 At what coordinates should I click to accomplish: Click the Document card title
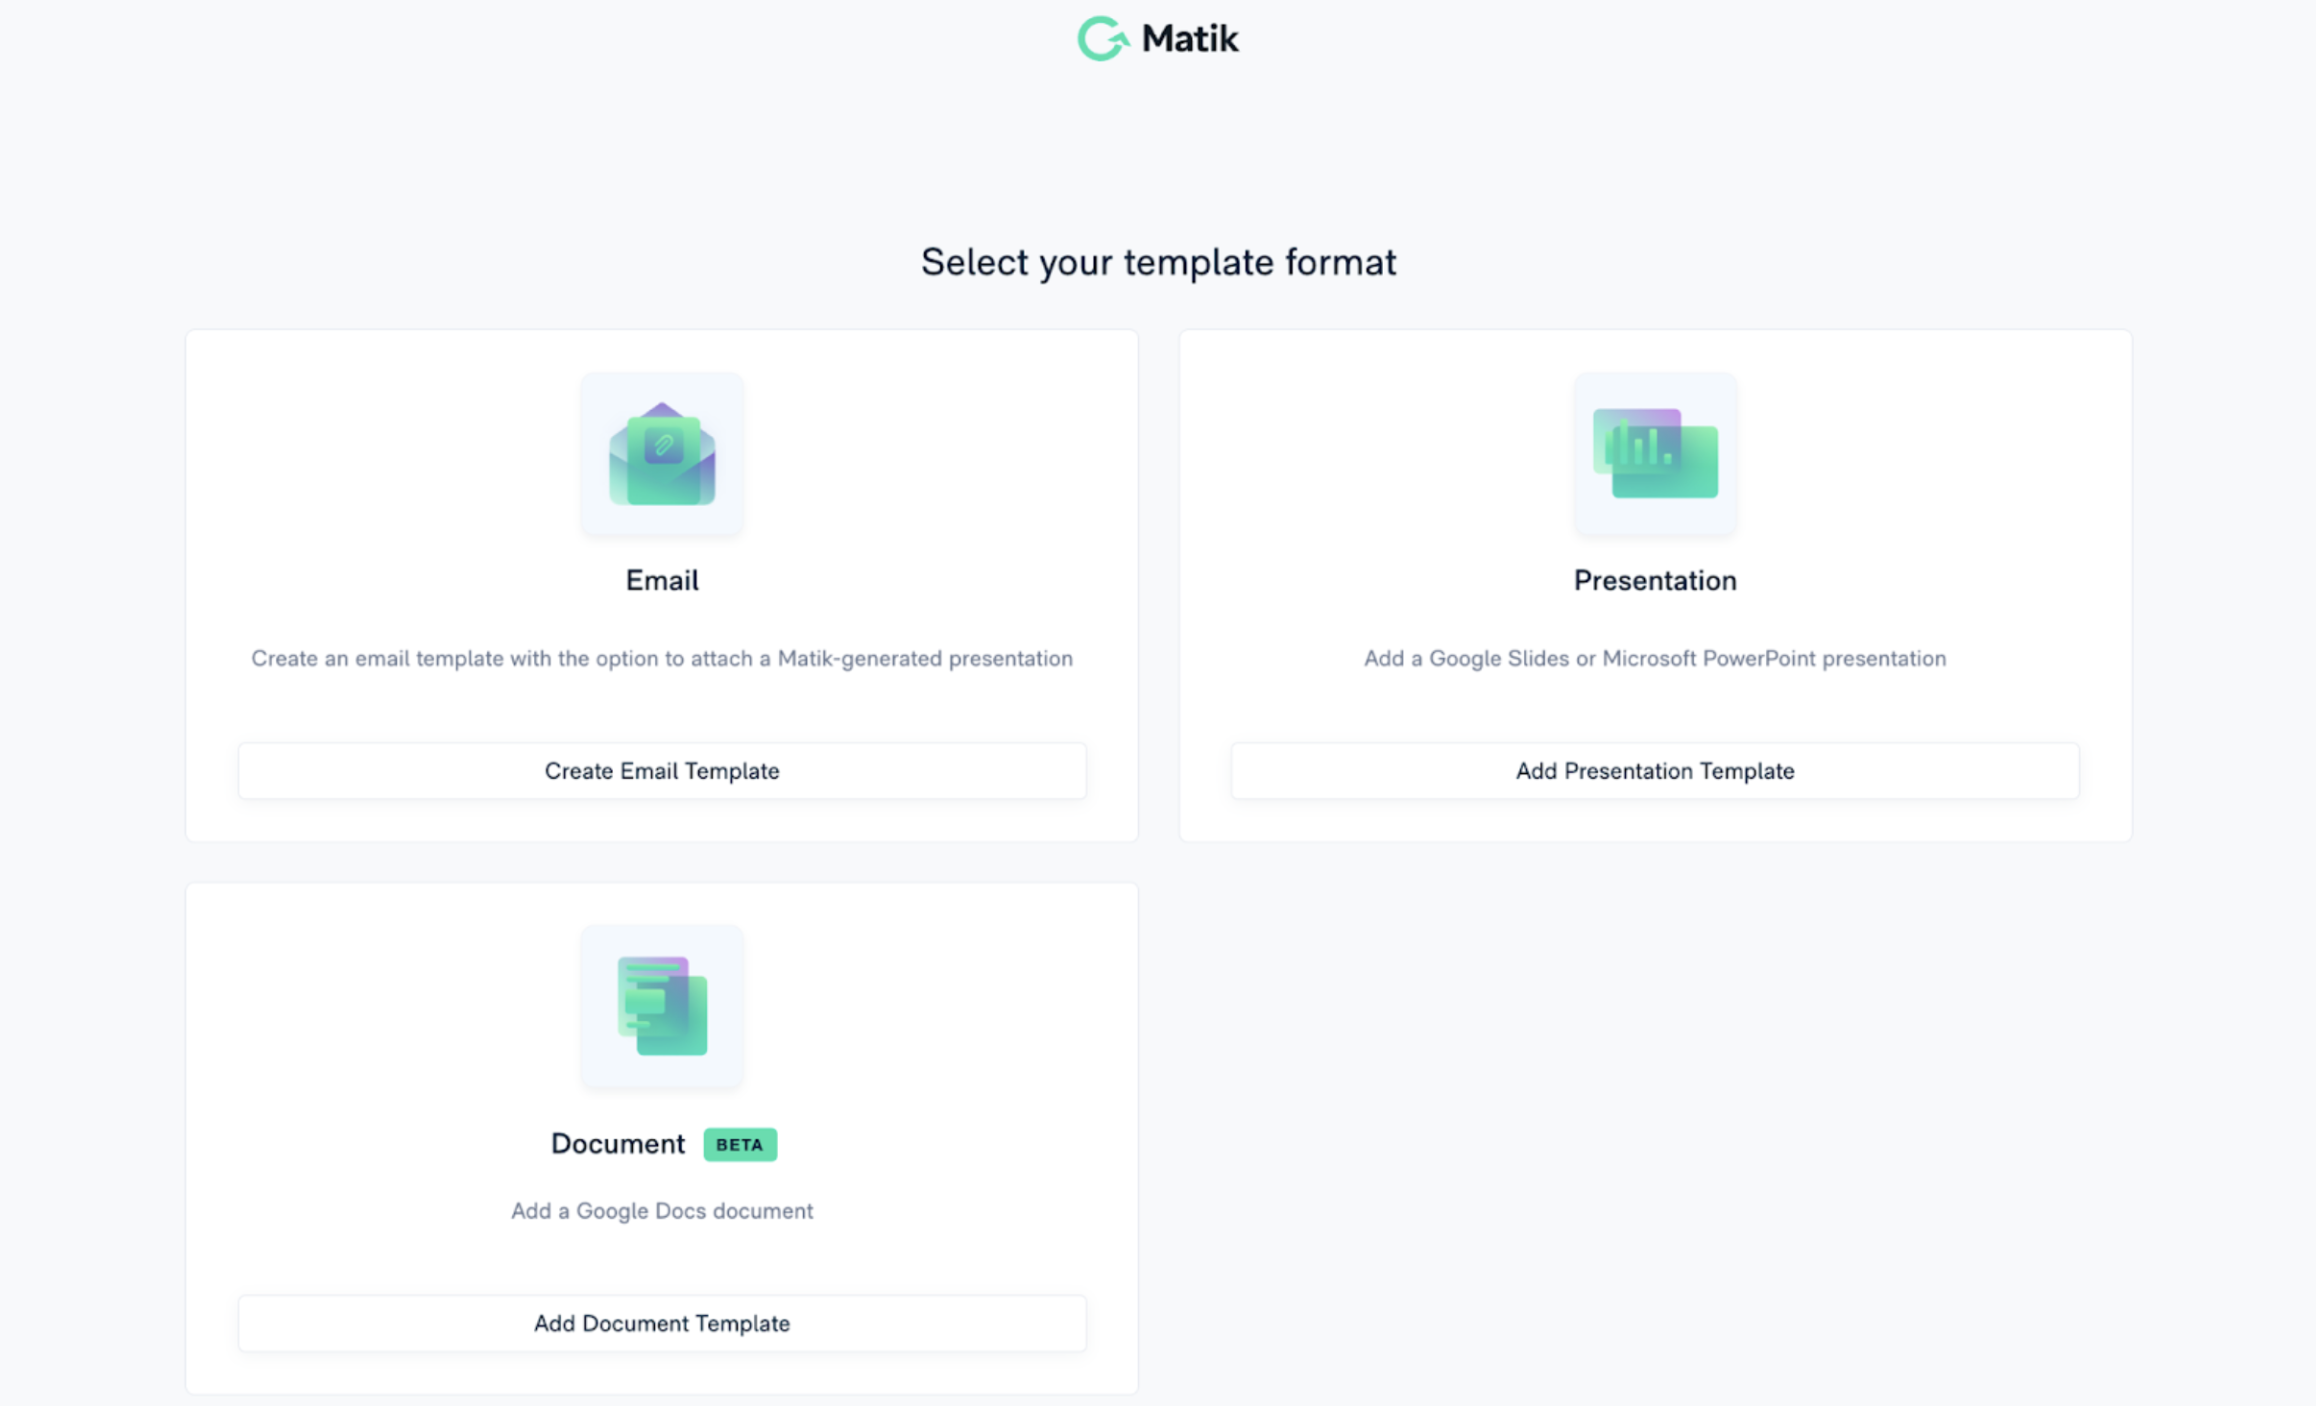[x=618, y=1144]
